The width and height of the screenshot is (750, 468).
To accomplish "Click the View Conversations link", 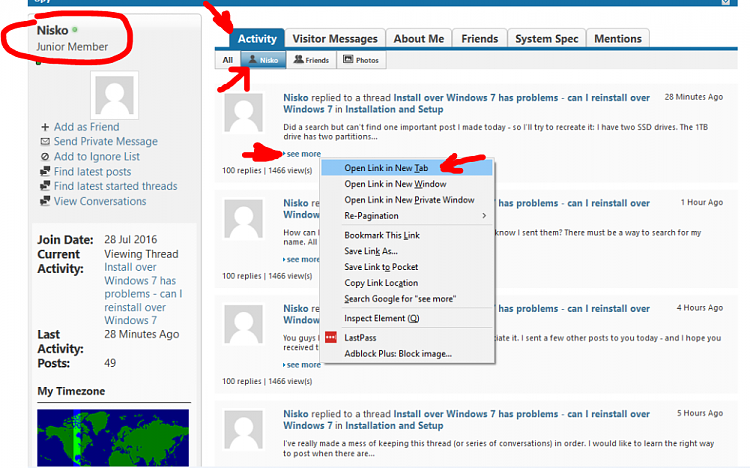I will coord(100,201).
